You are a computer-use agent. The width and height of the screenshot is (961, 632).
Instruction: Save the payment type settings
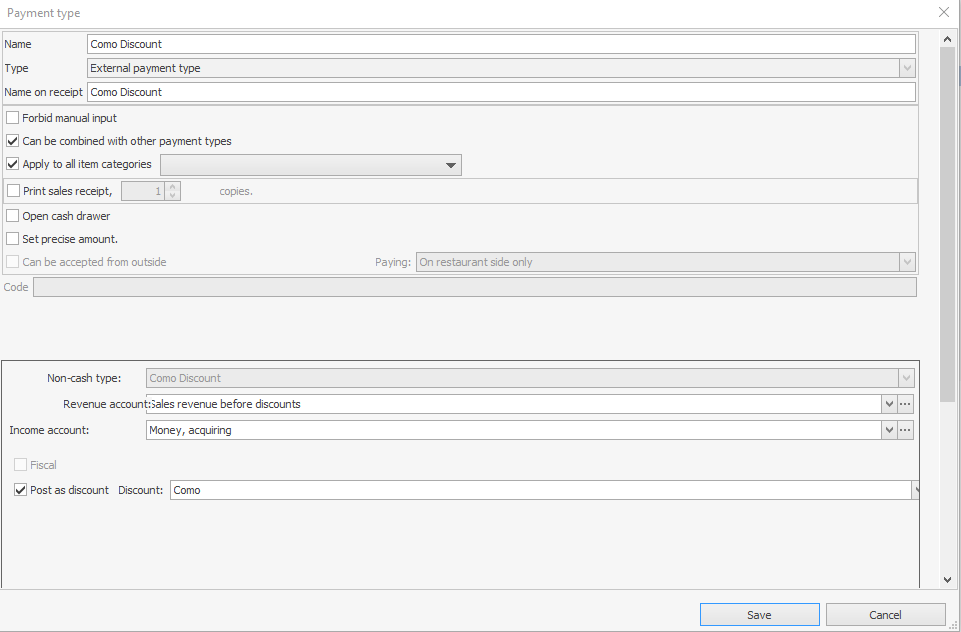pos(759,615)
